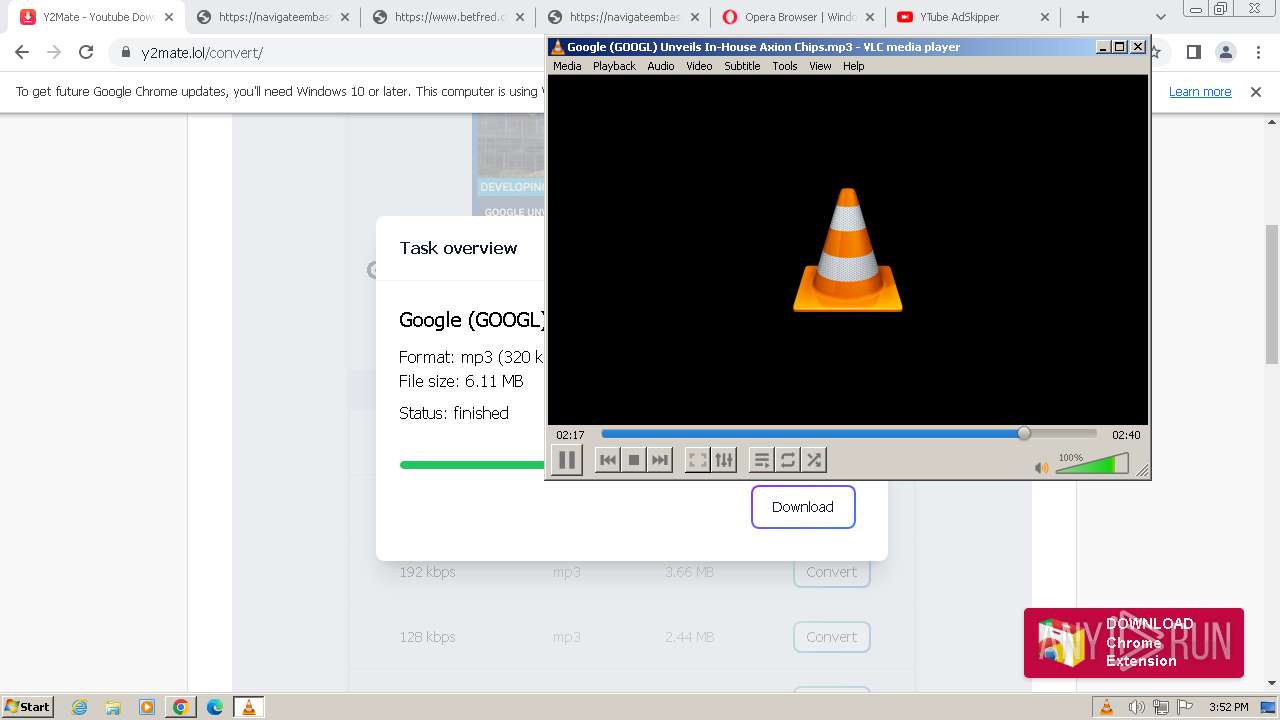The height and width of the screenshot is (720, 1280).
Task: Select VLC in the taskbar
Action: pyautogui.click(x=249, y=707)
